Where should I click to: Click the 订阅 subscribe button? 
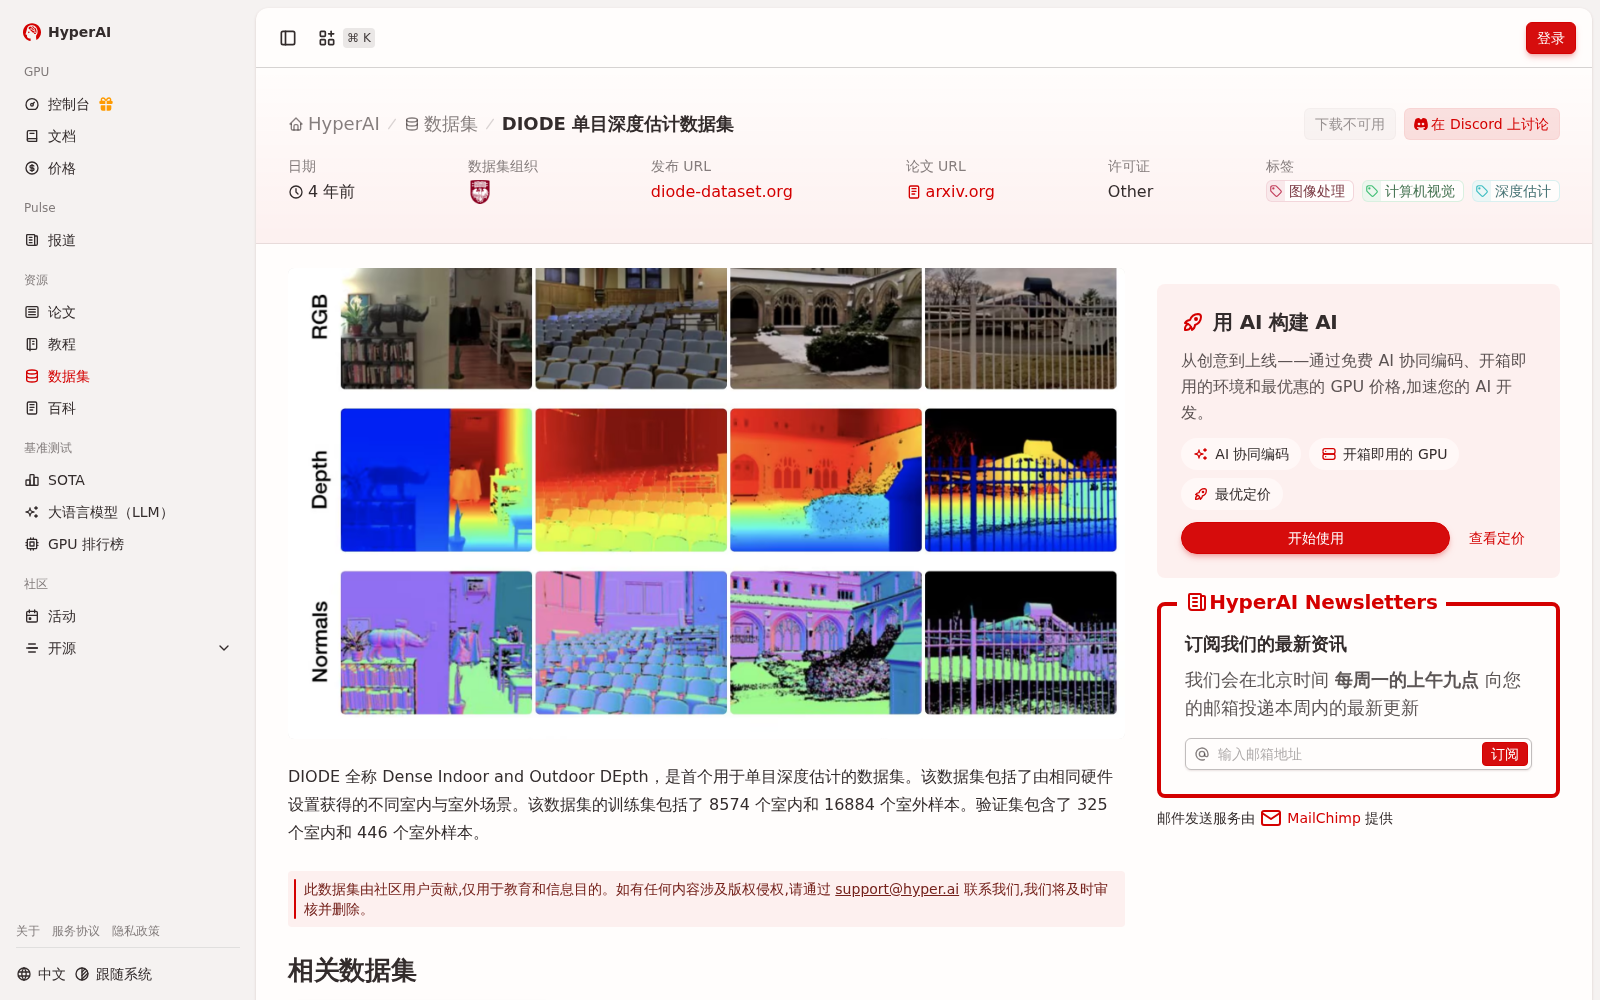pyautogui.click(x=1504, y=754)
